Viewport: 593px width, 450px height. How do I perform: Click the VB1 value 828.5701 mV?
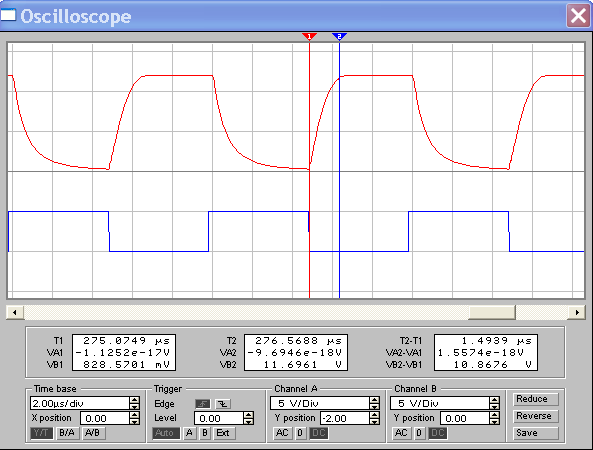coord(126,365)
